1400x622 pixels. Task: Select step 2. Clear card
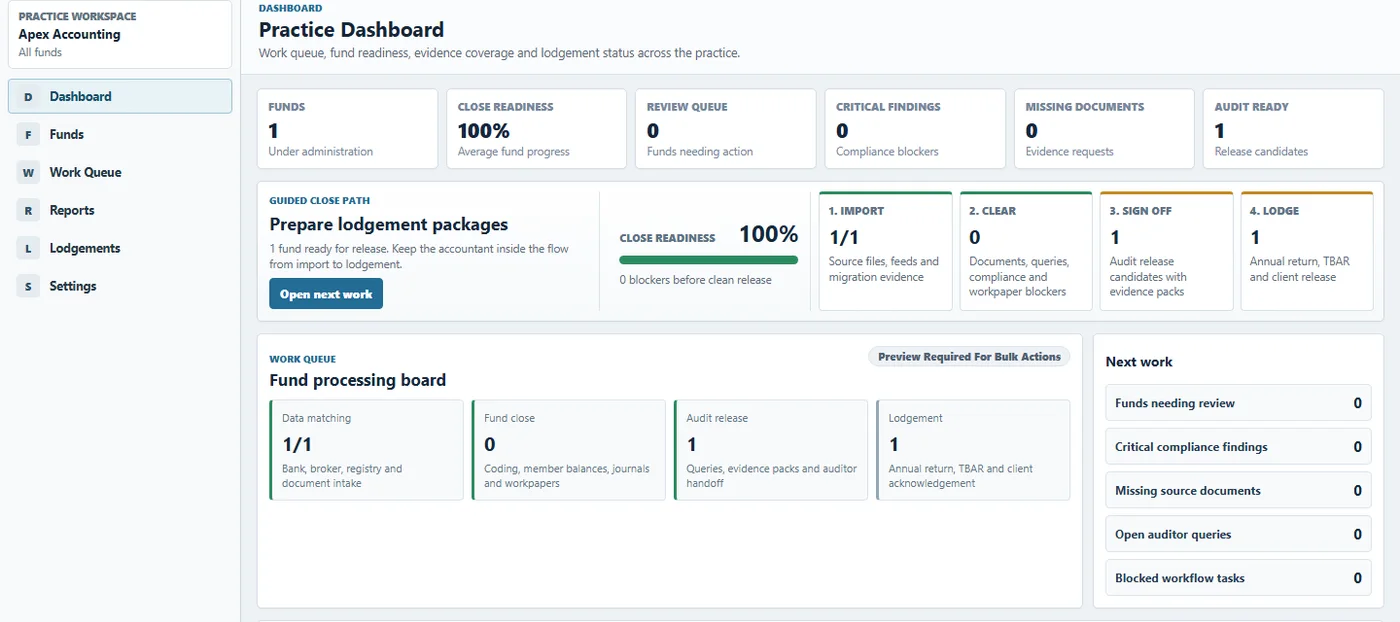1026,251
